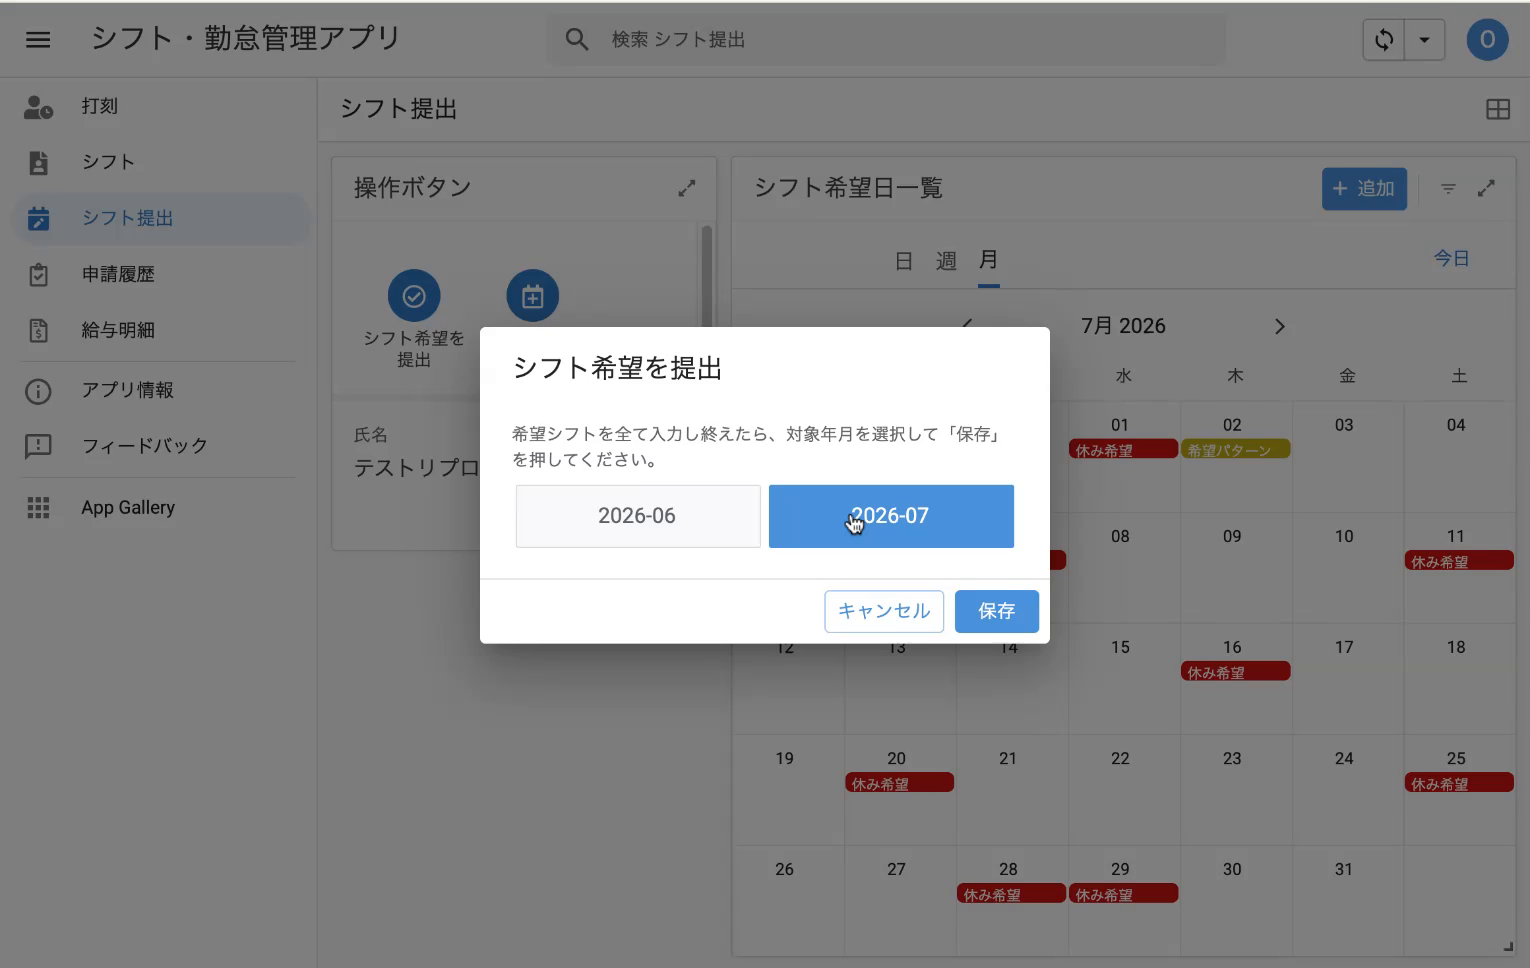The width and height of the screenshot is (1530, 968).
Task: Expand the 操作ボタン panel
Action: pyautogui.click(x=686, y=188)
